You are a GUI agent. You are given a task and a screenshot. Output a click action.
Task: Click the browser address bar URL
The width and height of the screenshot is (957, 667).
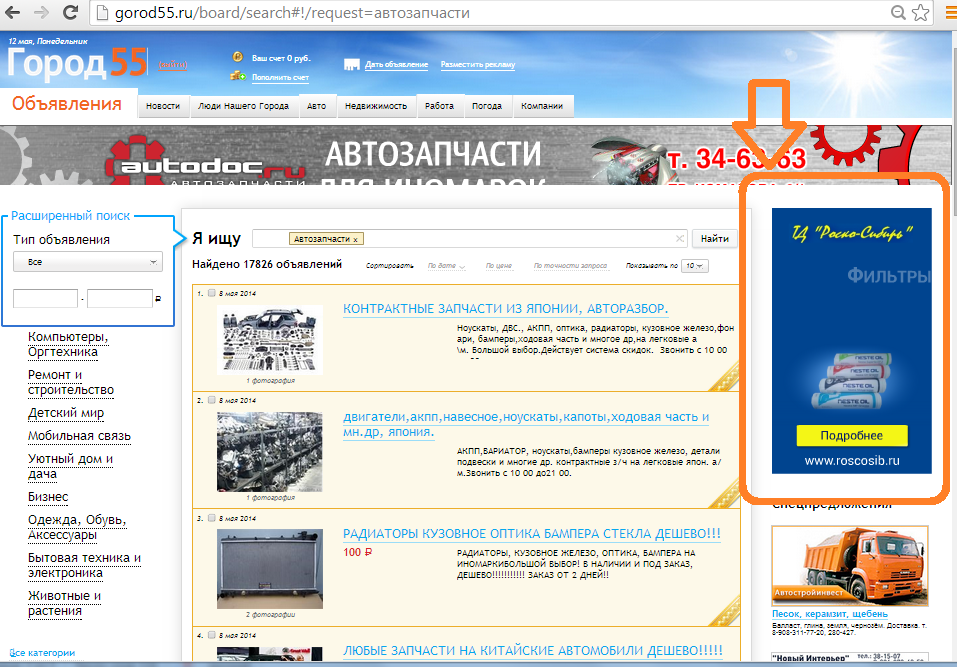click(x=292, y=13)
